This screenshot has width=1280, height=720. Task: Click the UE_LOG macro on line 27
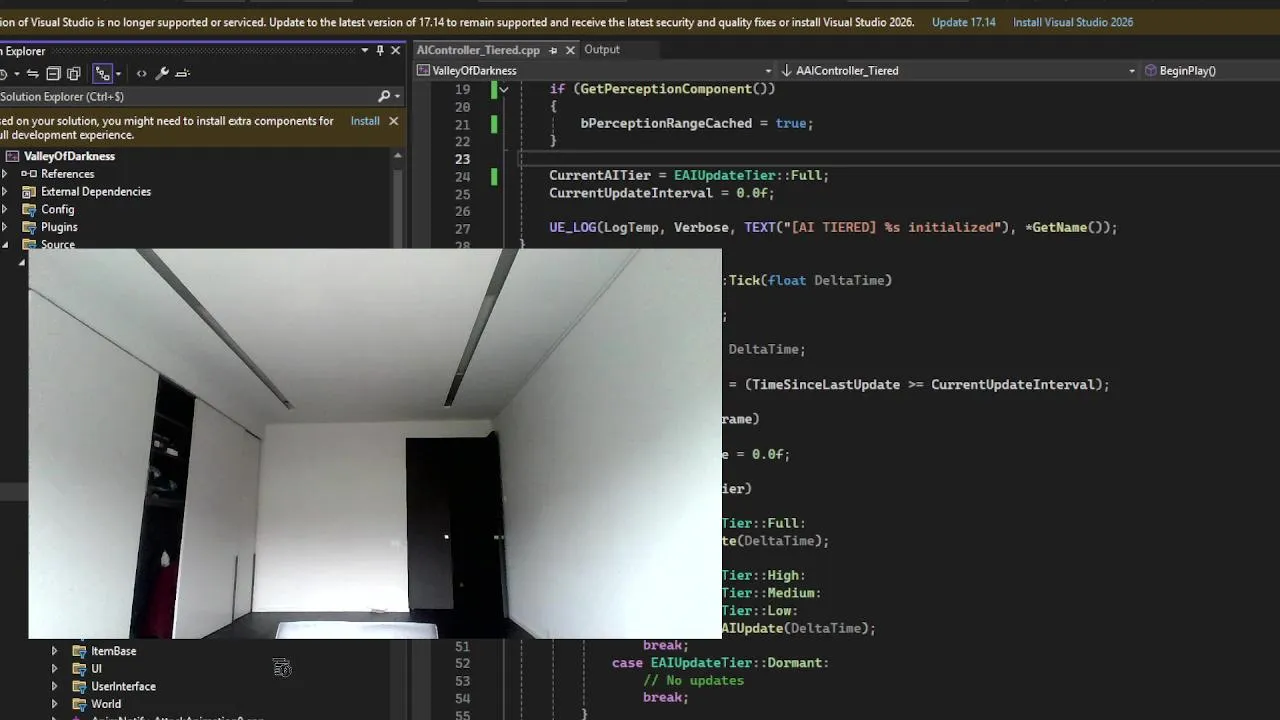[x=572, y=228]
